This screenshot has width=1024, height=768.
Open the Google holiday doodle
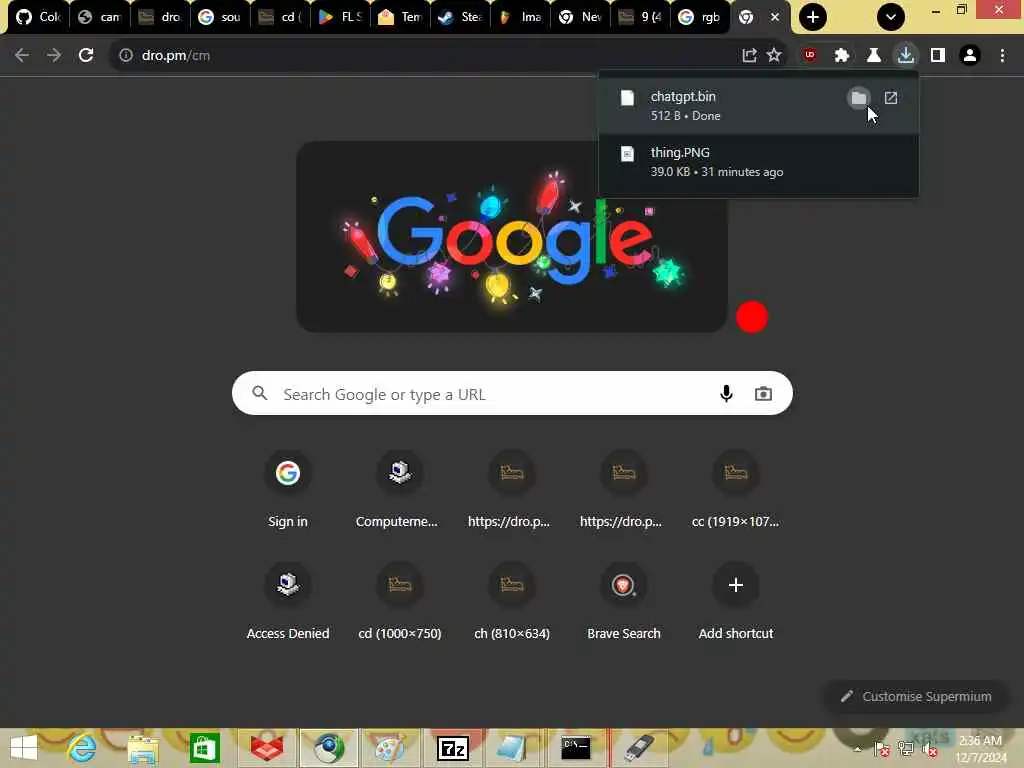(511, 237)
